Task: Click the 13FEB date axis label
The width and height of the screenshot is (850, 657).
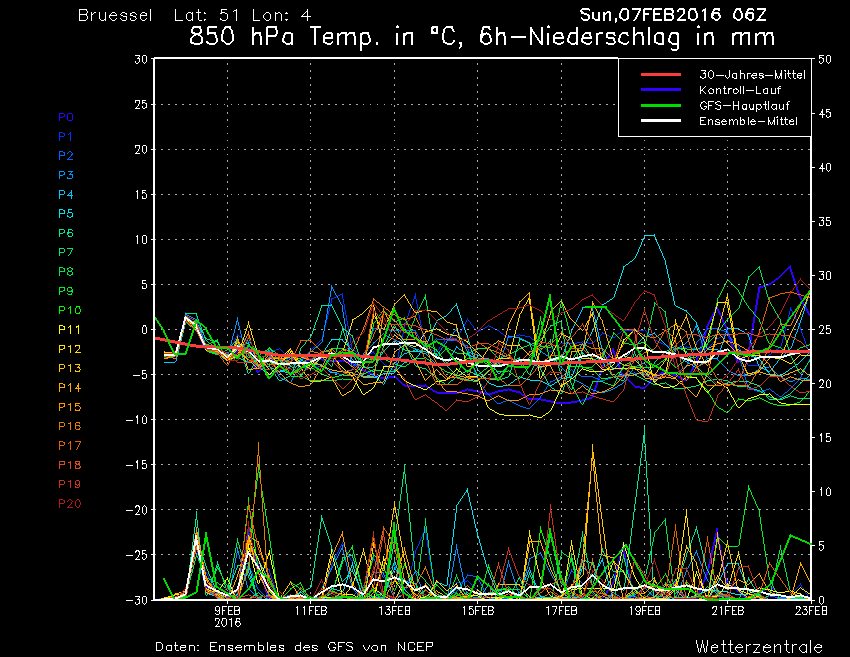Action: 395,611
